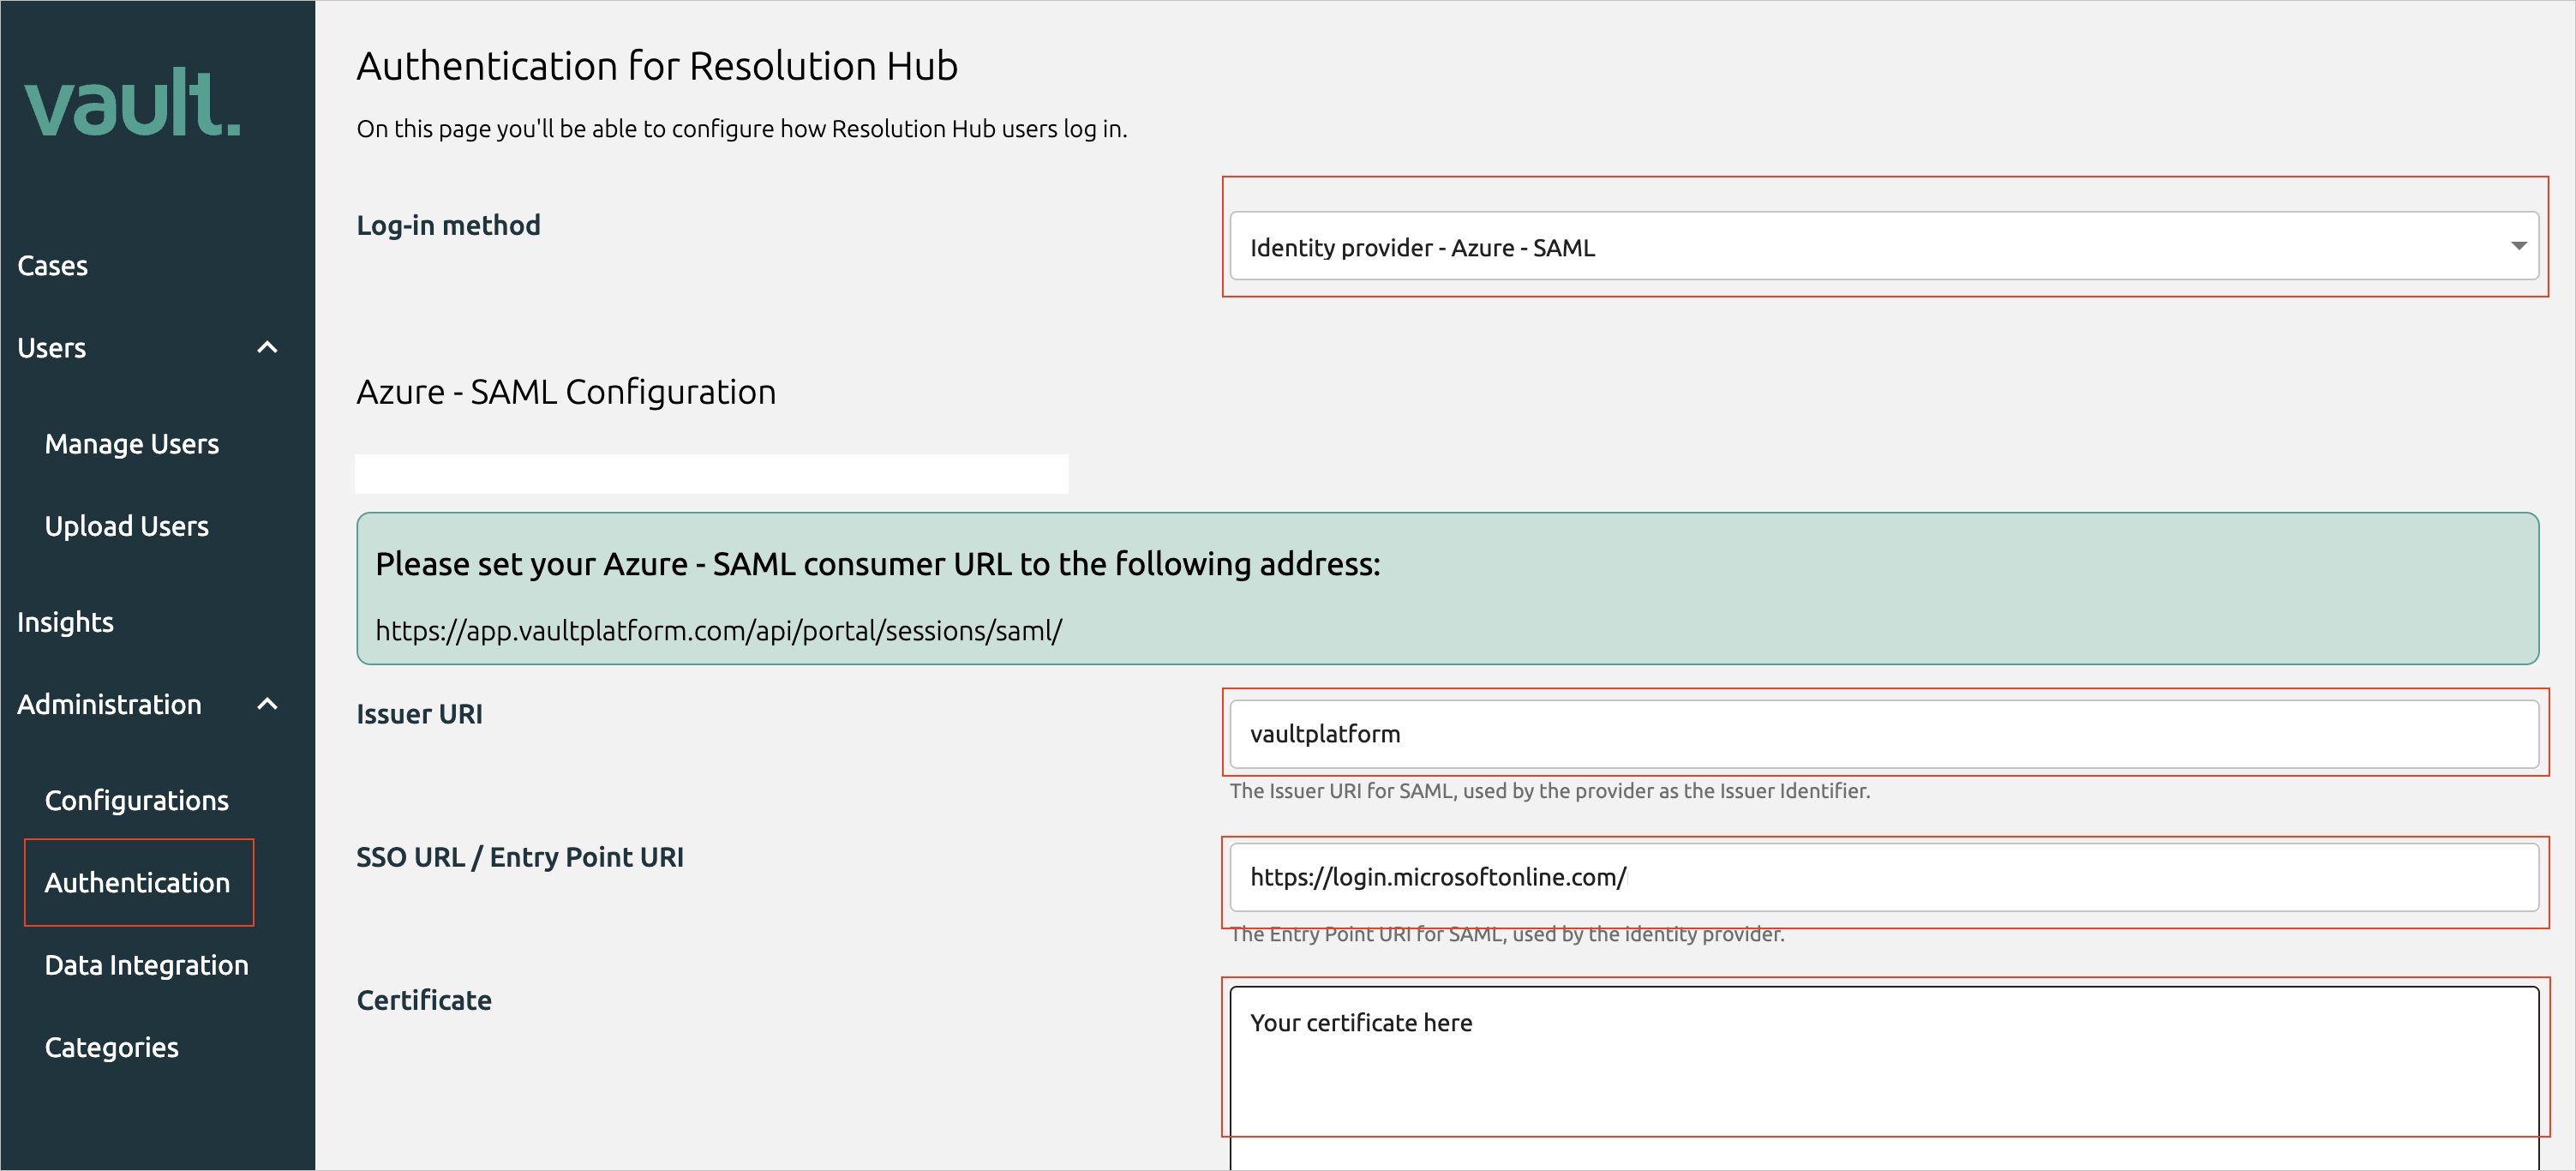
Task: Click the Insights navigation icon
Action: point(66,621)
